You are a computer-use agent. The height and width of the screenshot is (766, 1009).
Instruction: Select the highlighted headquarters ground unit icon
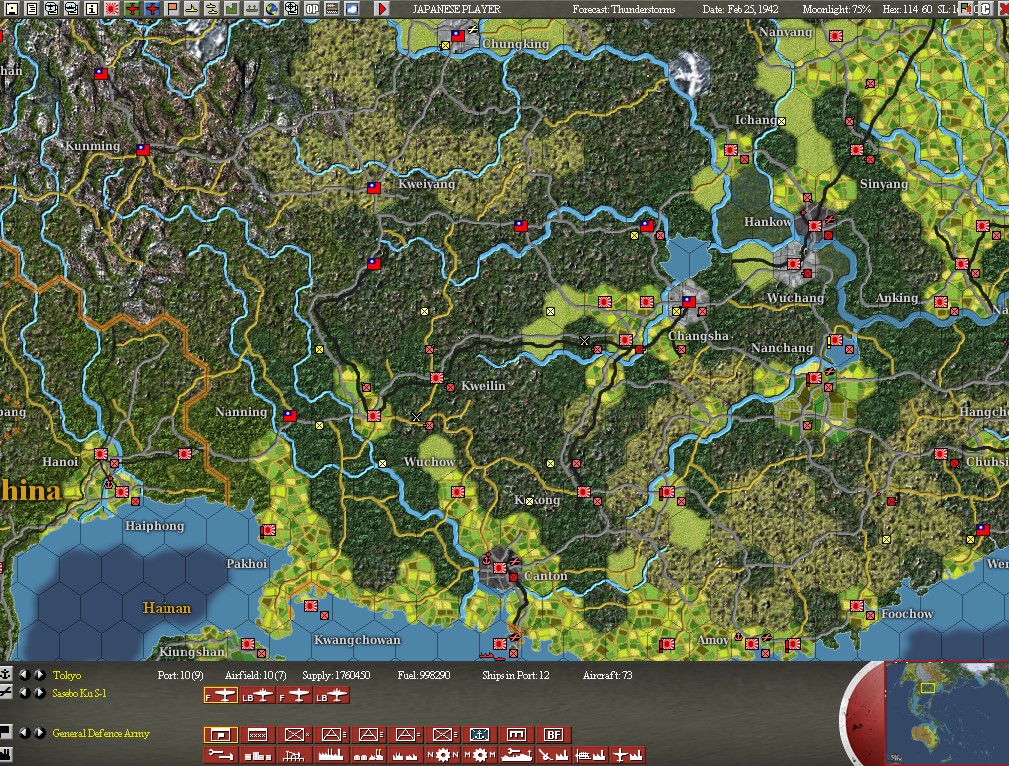point(221,734)
